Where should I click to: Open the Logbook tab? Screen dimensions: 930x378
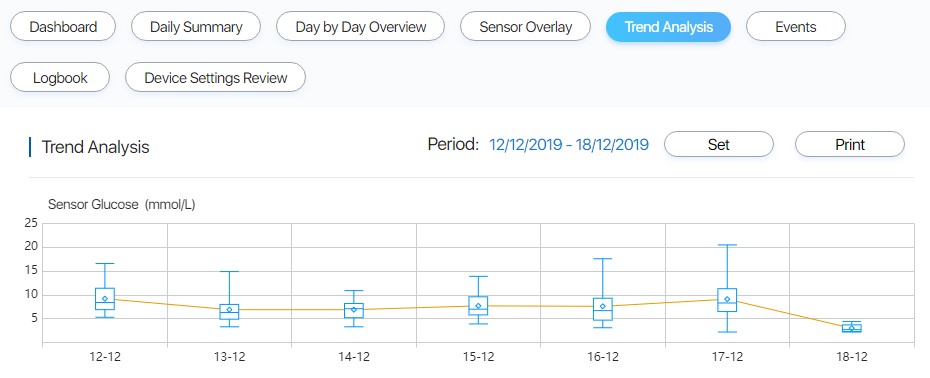click(60, 77)
